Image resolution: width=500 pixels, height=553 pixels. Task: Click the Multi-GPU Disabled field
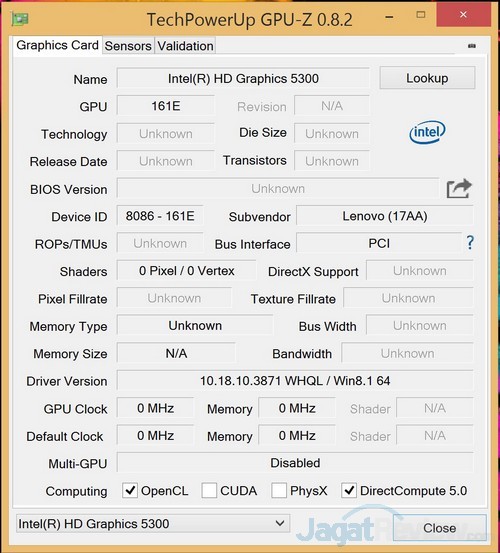[295, 463]
